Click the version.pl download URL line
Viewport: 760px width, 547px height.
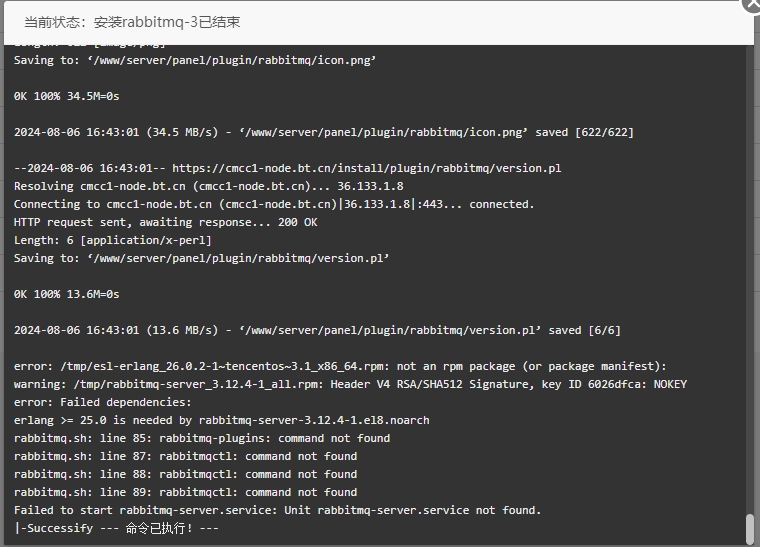click(x=287, y=168)
